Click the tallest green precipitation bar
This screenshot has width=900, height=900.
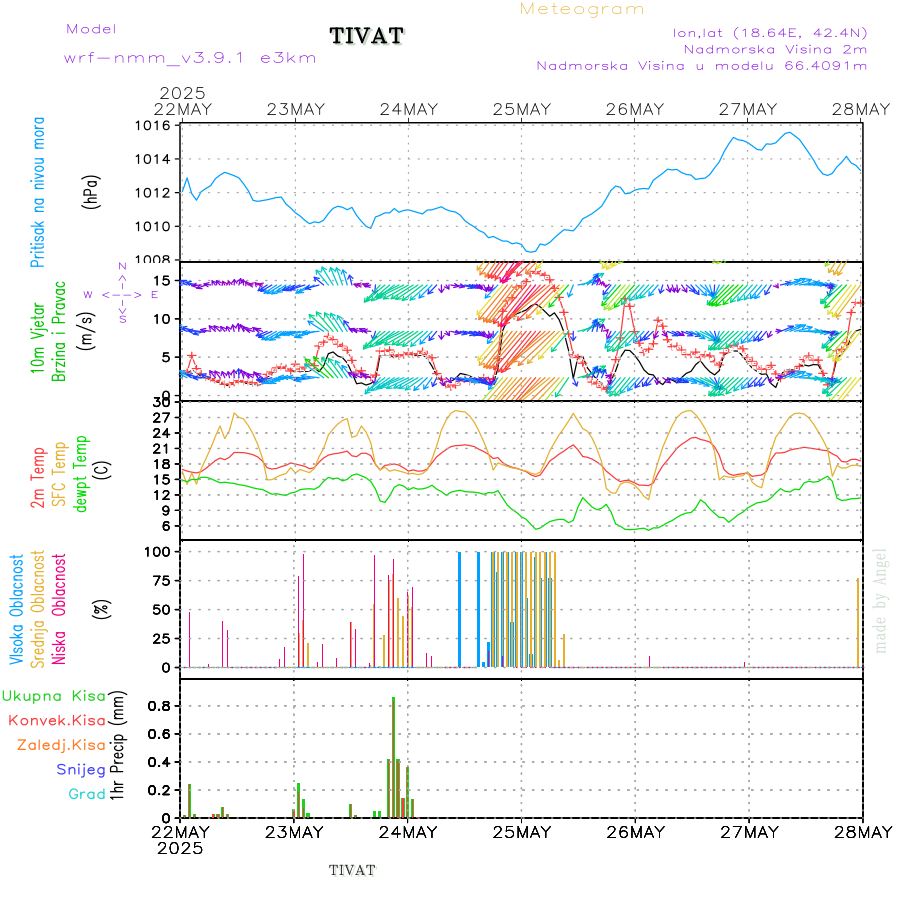(393, 757)
